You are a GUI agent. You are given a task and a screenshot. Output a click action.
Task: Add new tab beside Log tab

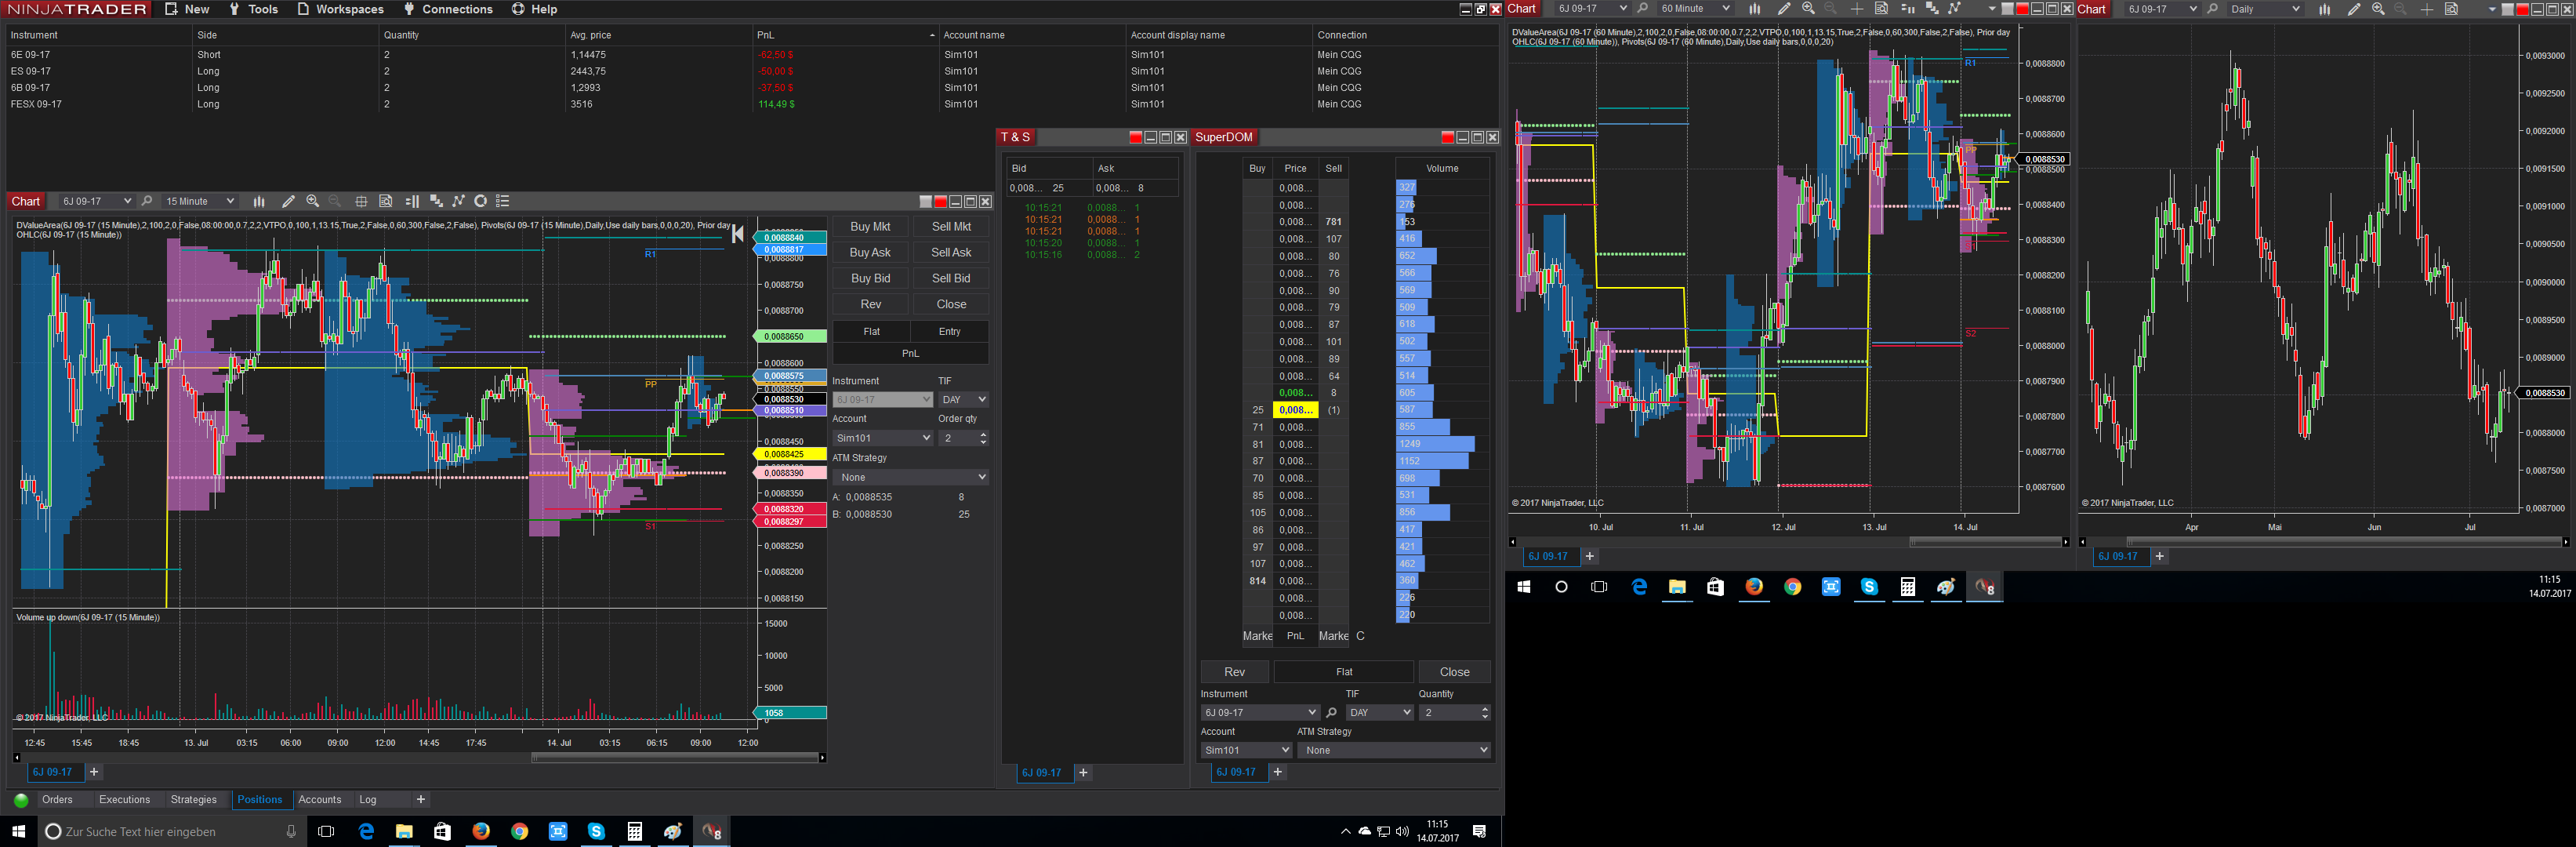(x=421, y=800)
